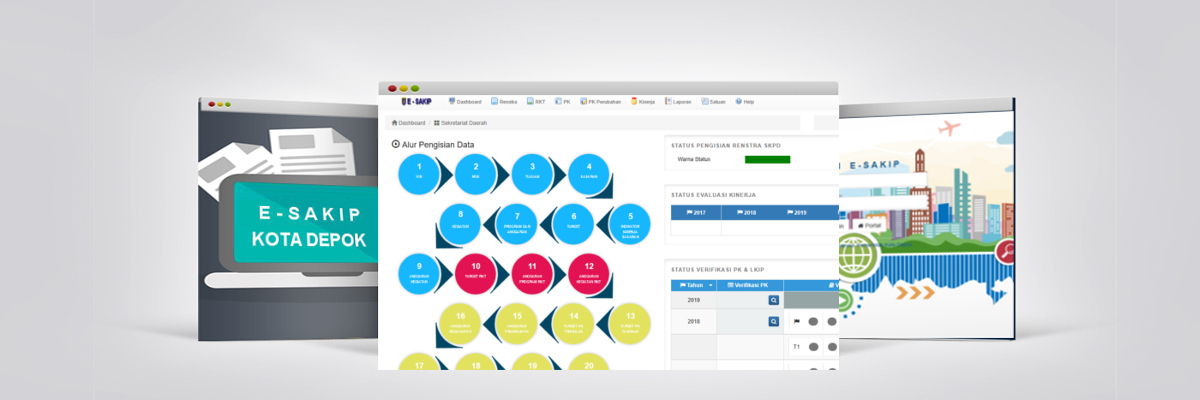This screenshot has width=1200, height=400.
Task: Click the Dashboard home breadcrumb link
Action: [409, 123]
